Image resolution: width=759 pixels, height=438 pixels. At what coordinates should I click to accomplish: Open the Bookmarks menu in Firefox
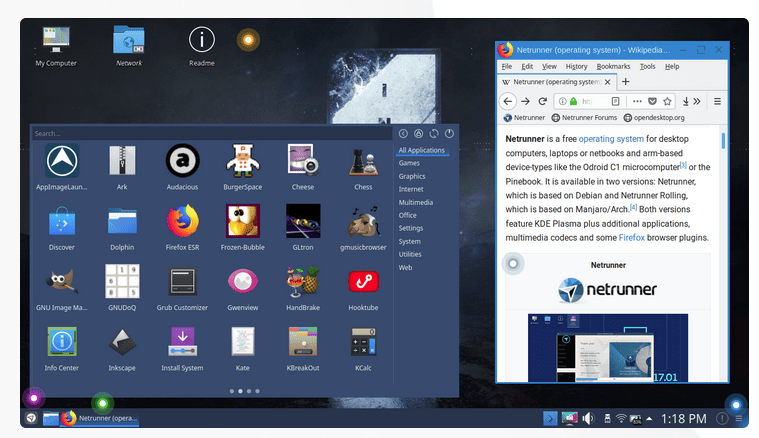pos(613,66)
